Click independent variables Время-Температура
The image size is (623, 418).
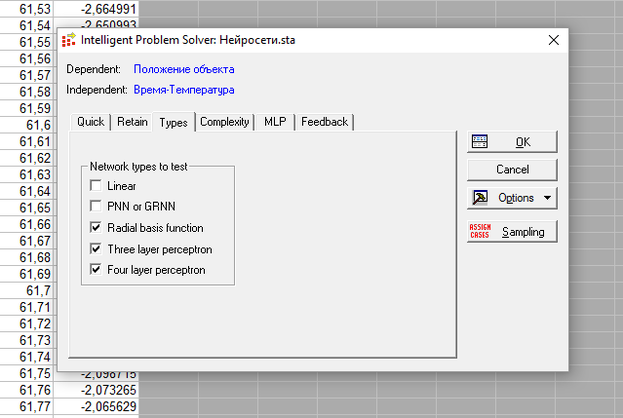point(184,90)
